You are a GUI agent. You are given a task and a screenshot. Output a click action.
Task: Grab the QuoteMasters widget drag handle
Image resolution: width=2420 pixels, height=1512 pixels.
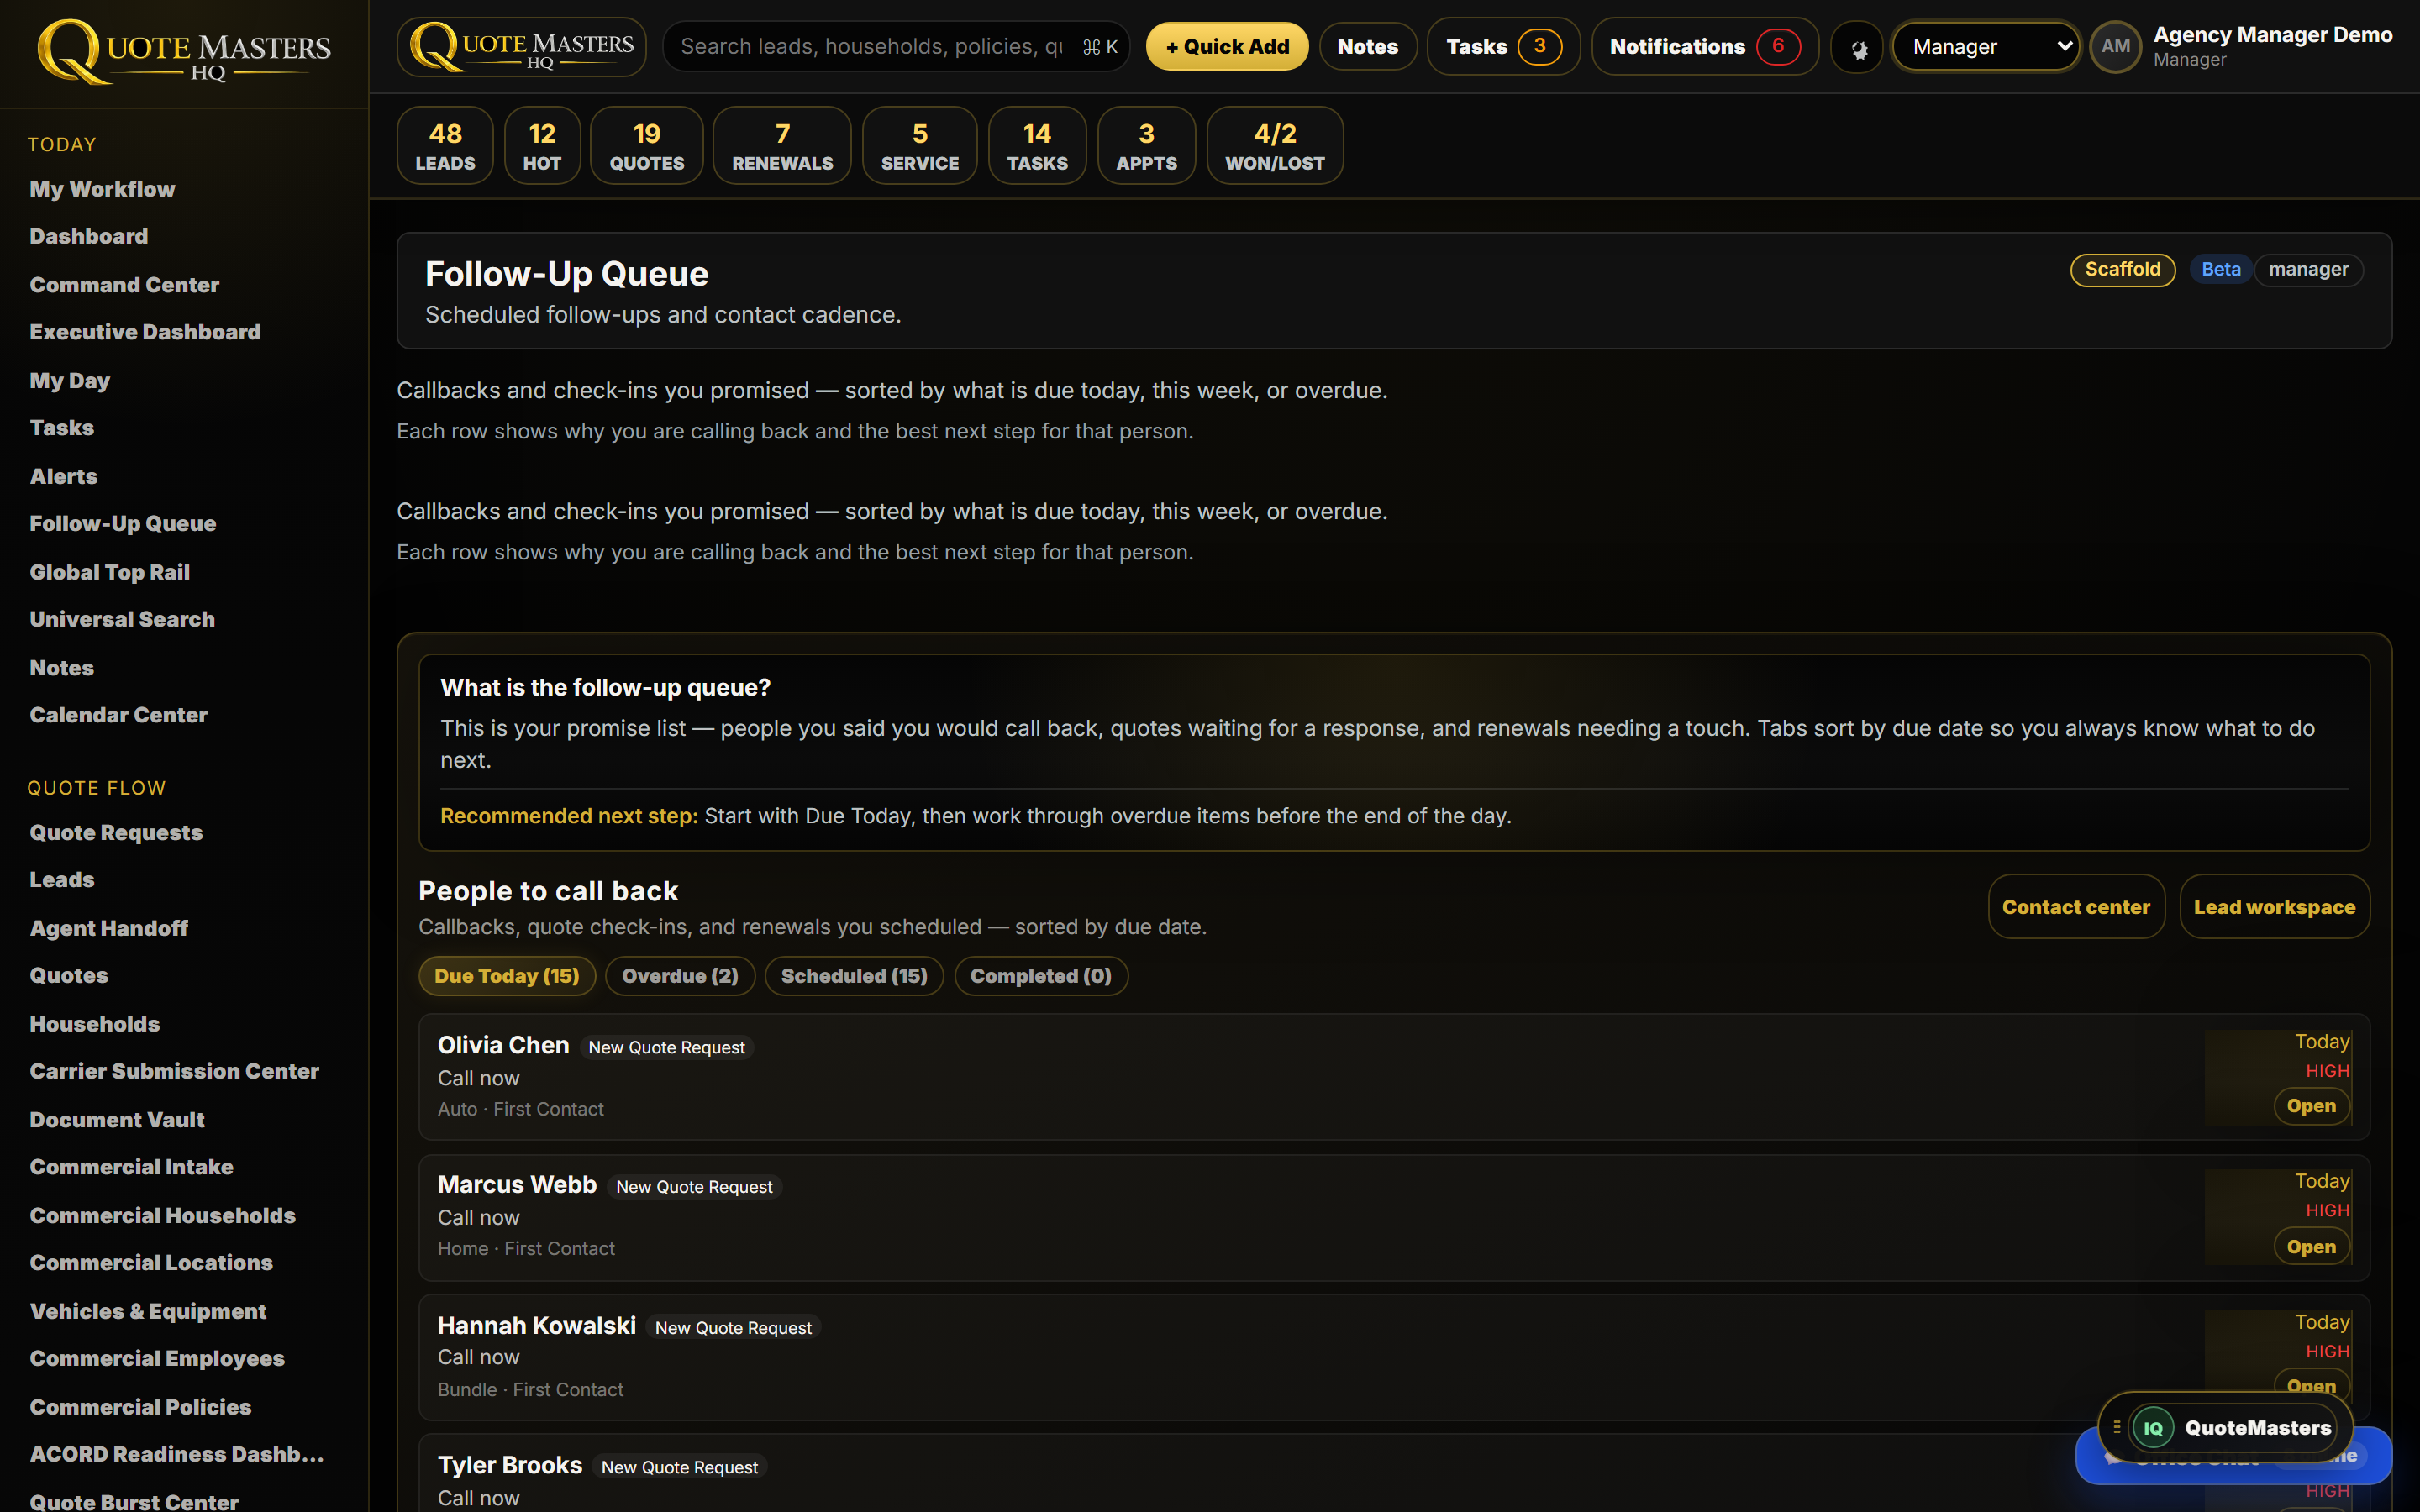(x=2116, y=1428)
